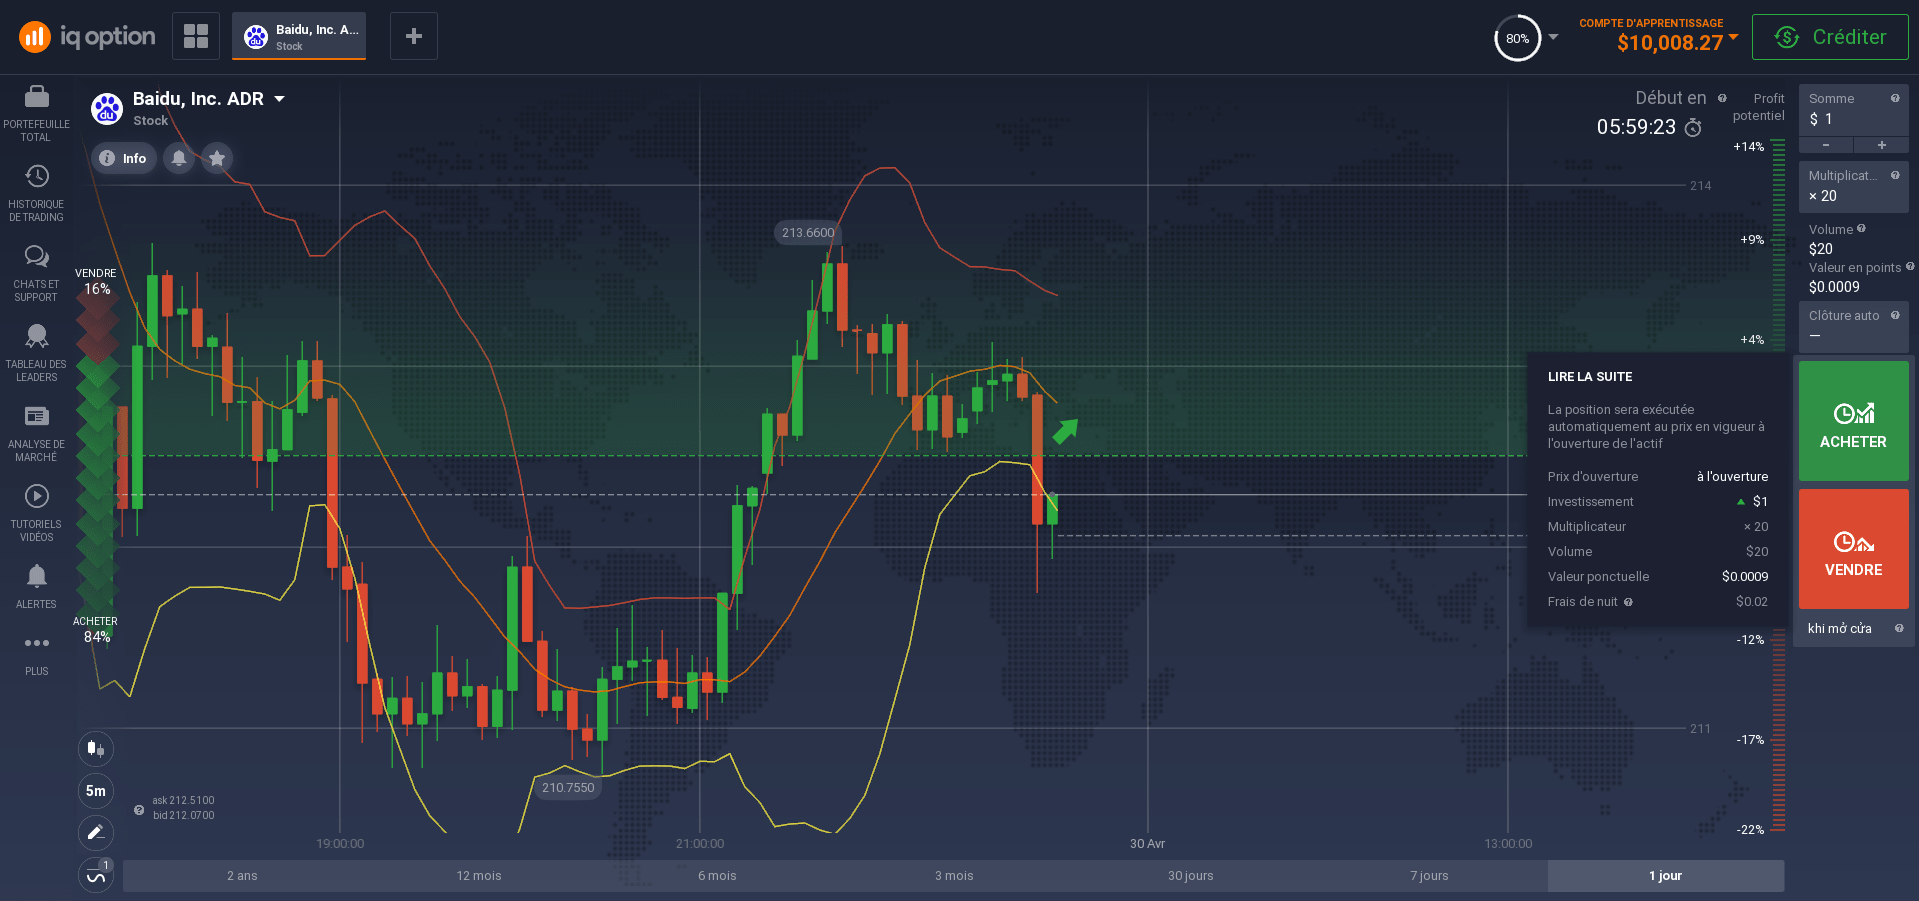
Task: Decrease Somme with minus button
Action: (x=1826, y=145)
